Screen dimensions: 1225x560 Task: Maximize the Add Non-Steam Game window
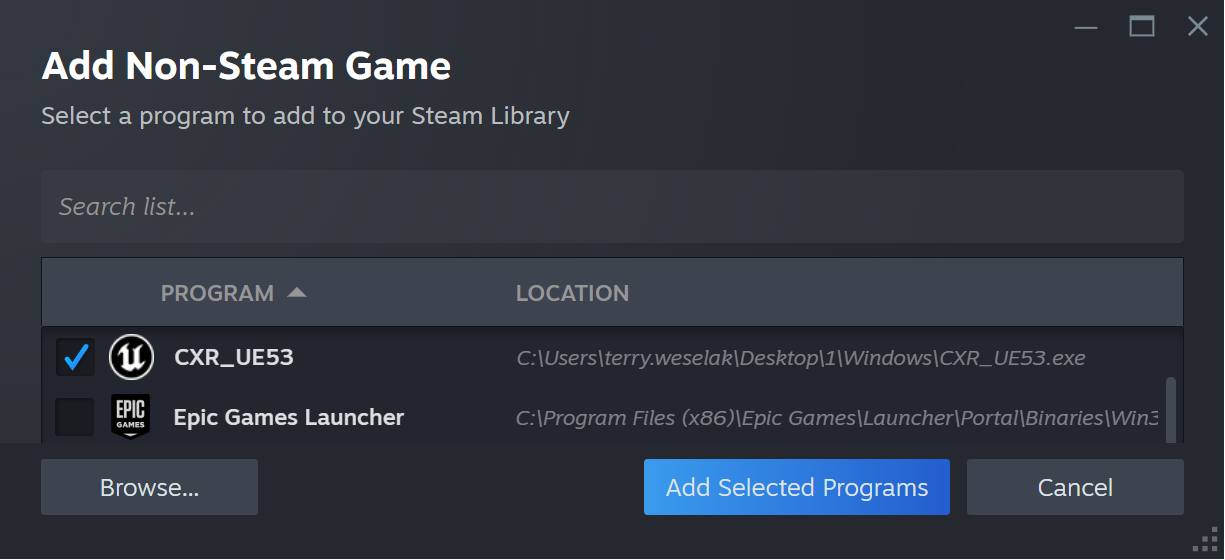click(x=1142, y=27)
